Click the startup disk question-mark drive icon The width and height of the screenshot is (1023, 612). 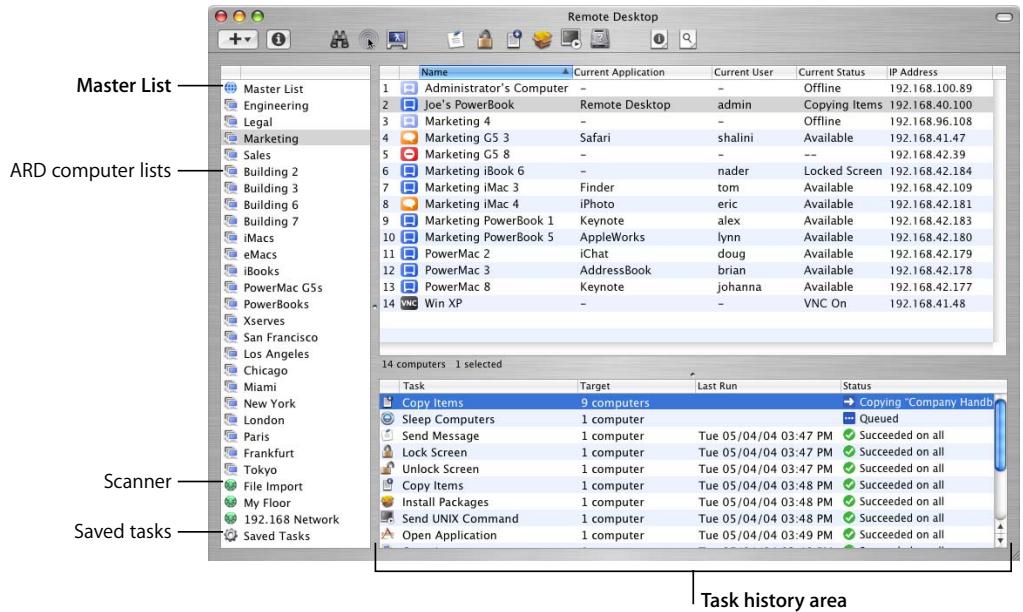coord(600,39)
